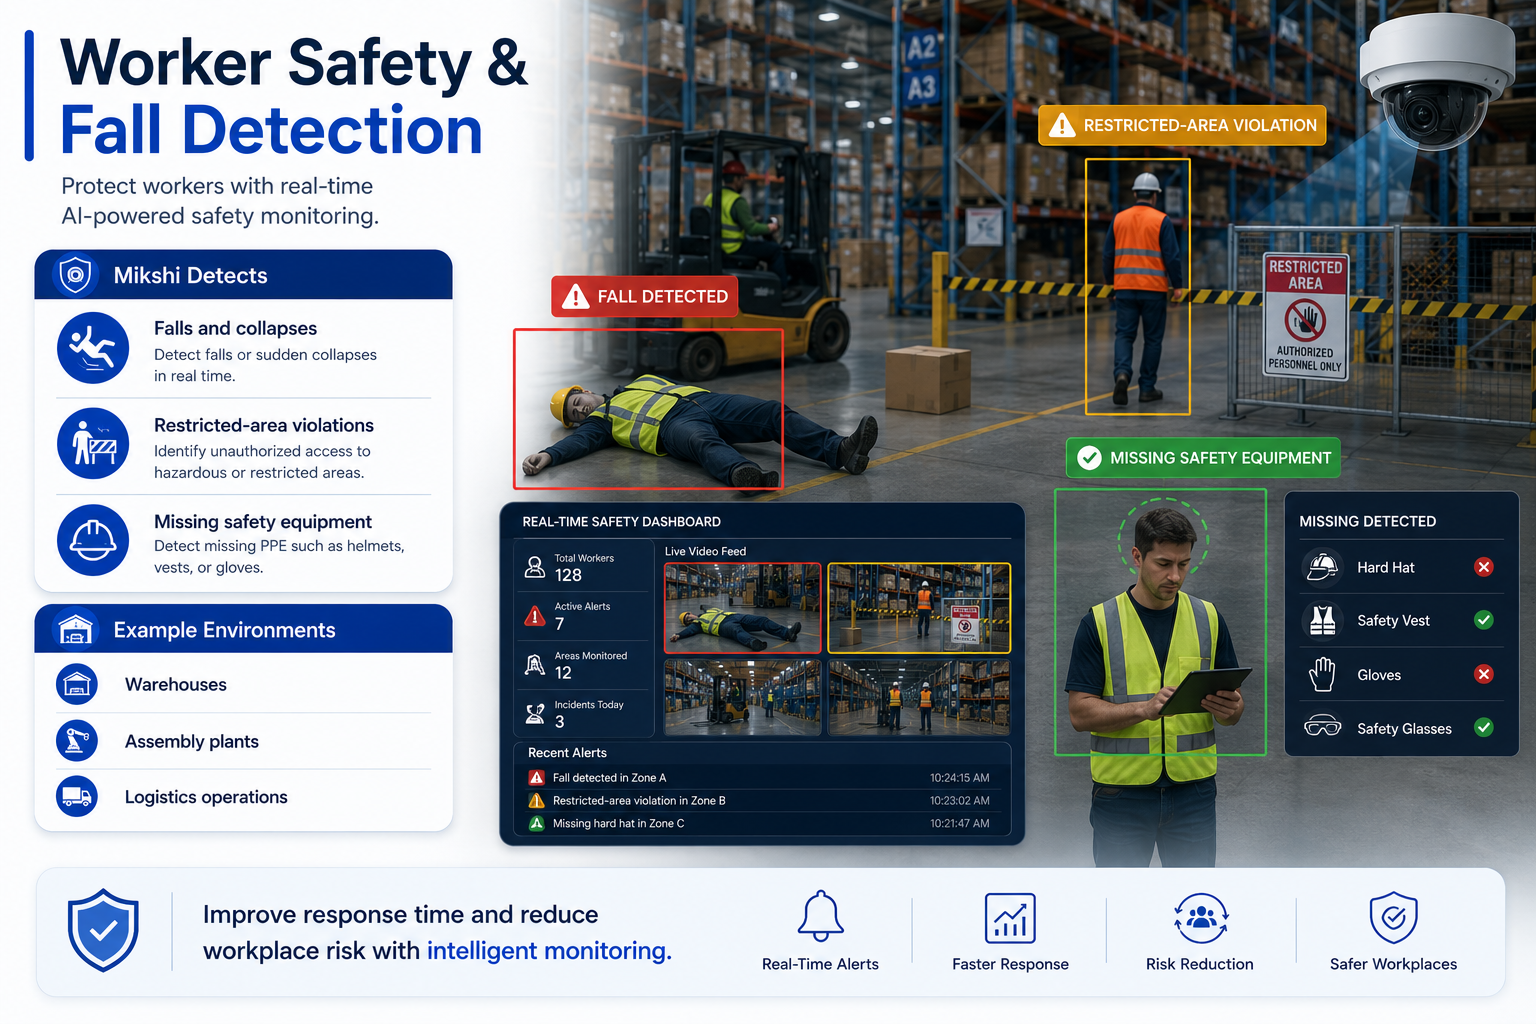Click the Total Workers person icon

[535, 567]
